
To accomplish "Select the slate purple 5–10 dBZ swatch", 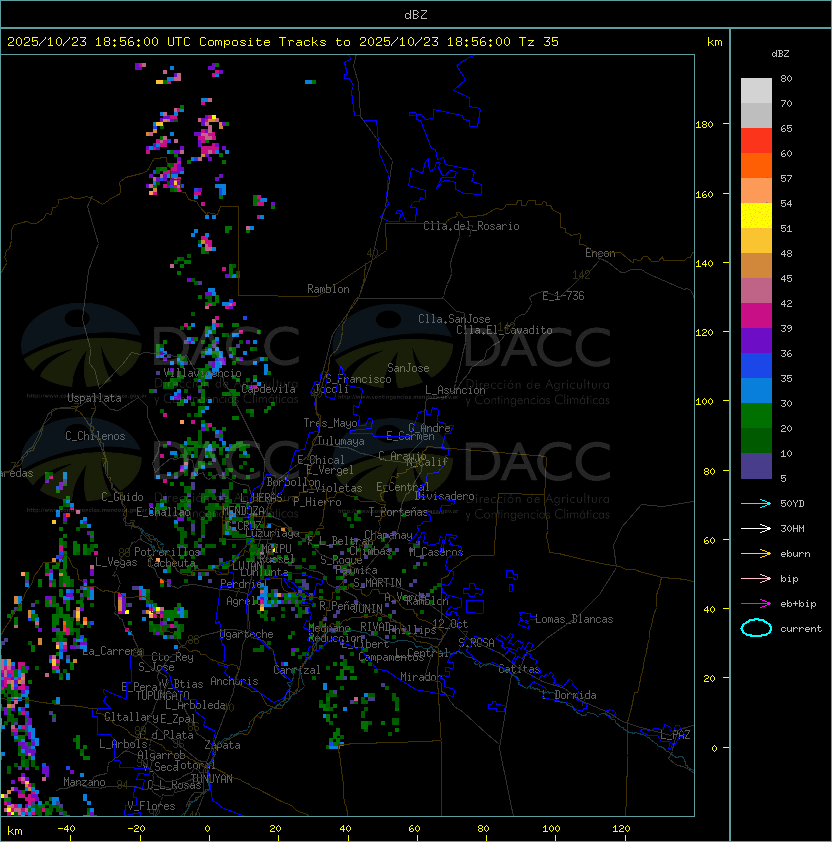I will pyautogui.click(x=756, y=466).
